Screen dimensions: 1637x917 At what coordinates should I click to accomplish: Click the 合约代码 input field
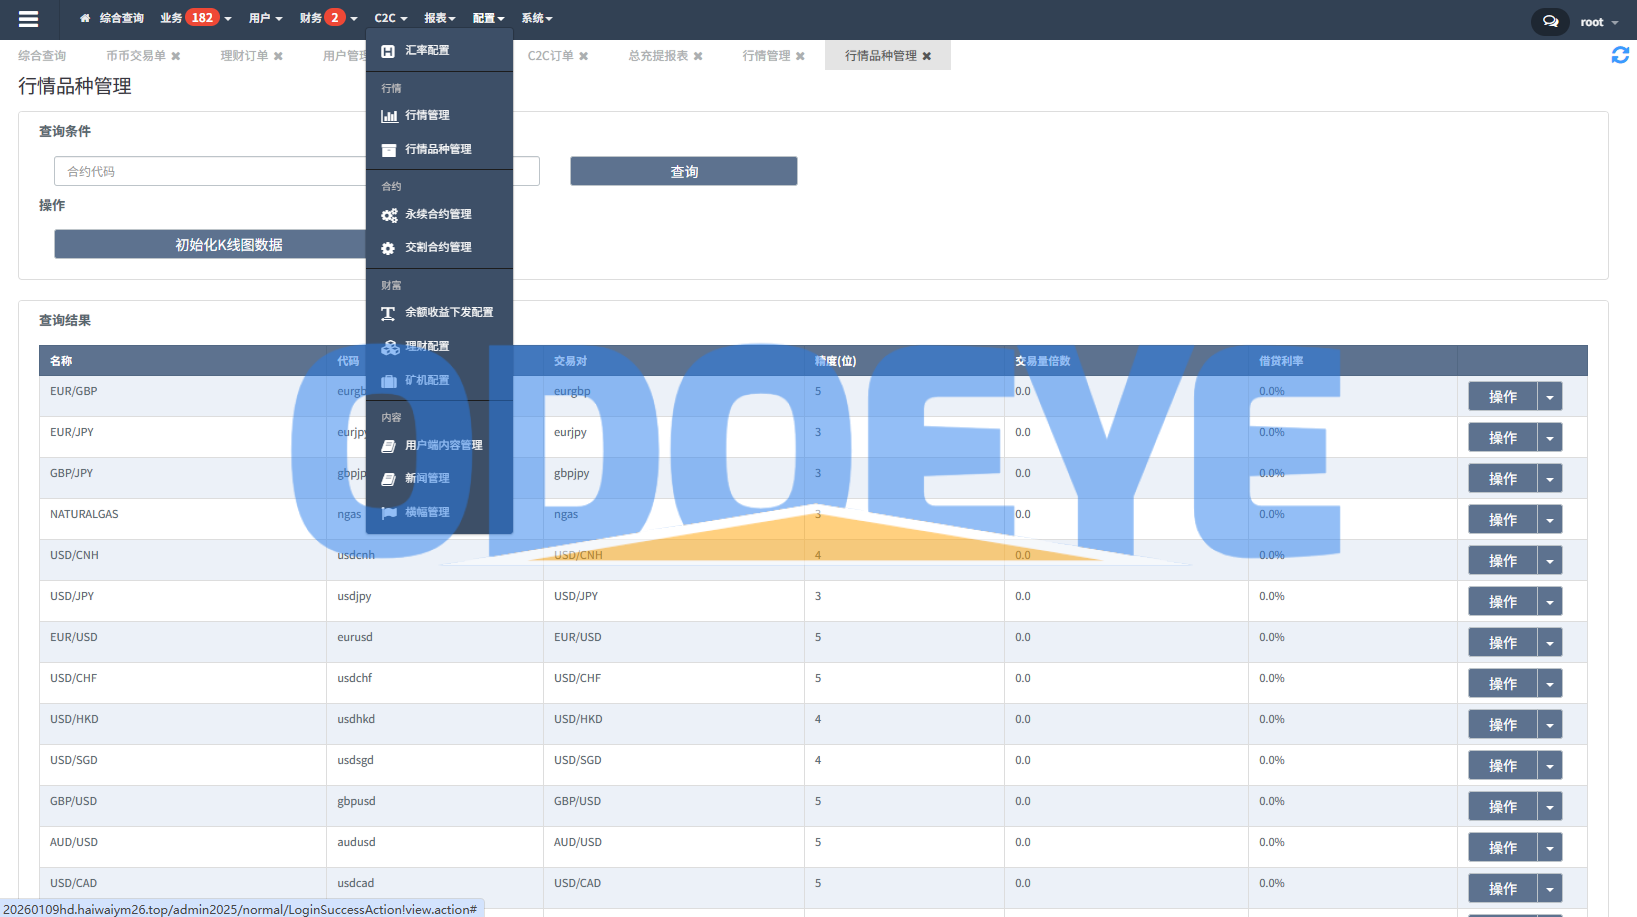(210, 172)
